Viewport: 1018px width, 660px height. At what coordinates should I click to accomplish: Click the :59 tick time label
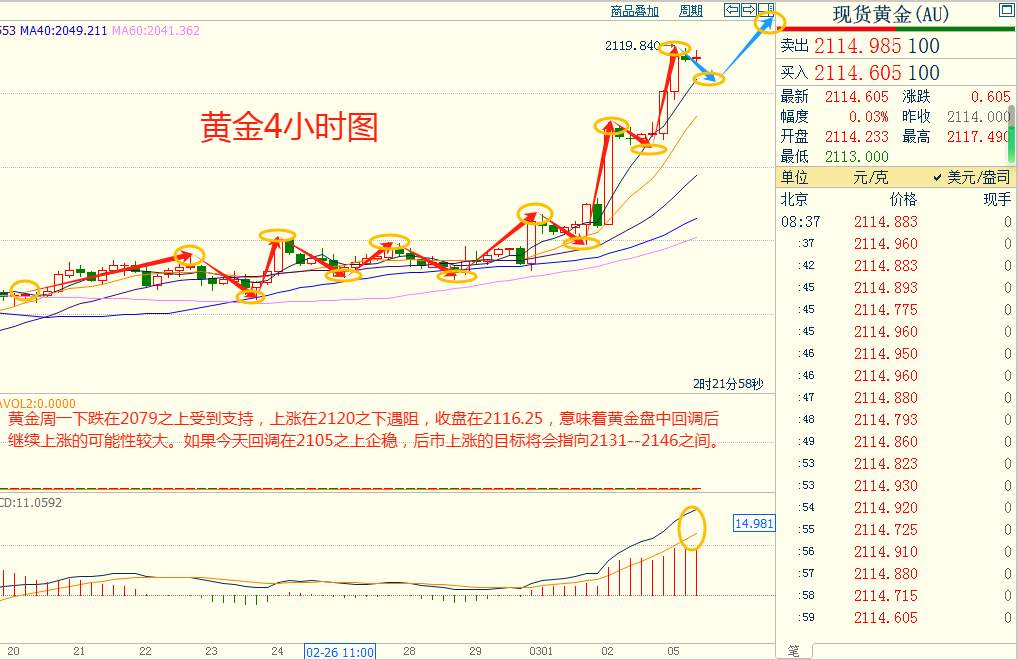(x=806, y=617)
